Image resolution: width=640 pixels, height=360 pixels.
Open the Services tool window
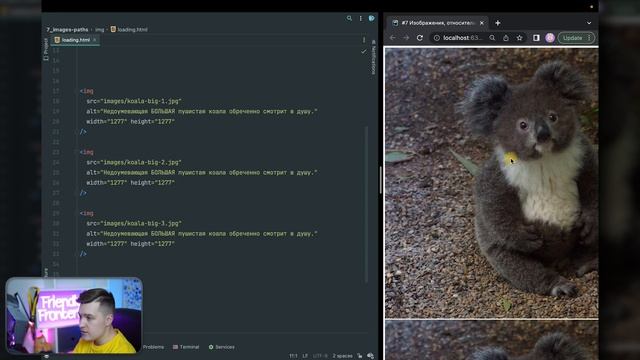tap(222, 347)
